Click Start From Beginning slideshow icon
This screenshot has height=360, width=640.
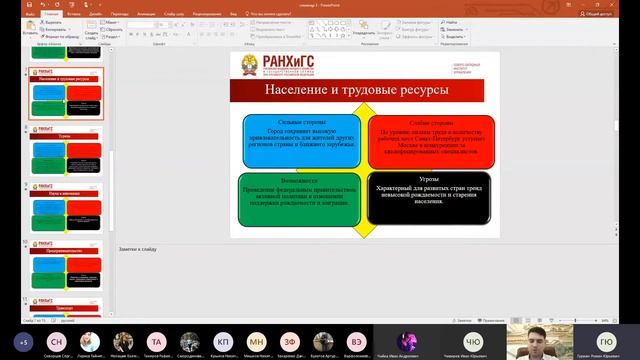[72, 5]
